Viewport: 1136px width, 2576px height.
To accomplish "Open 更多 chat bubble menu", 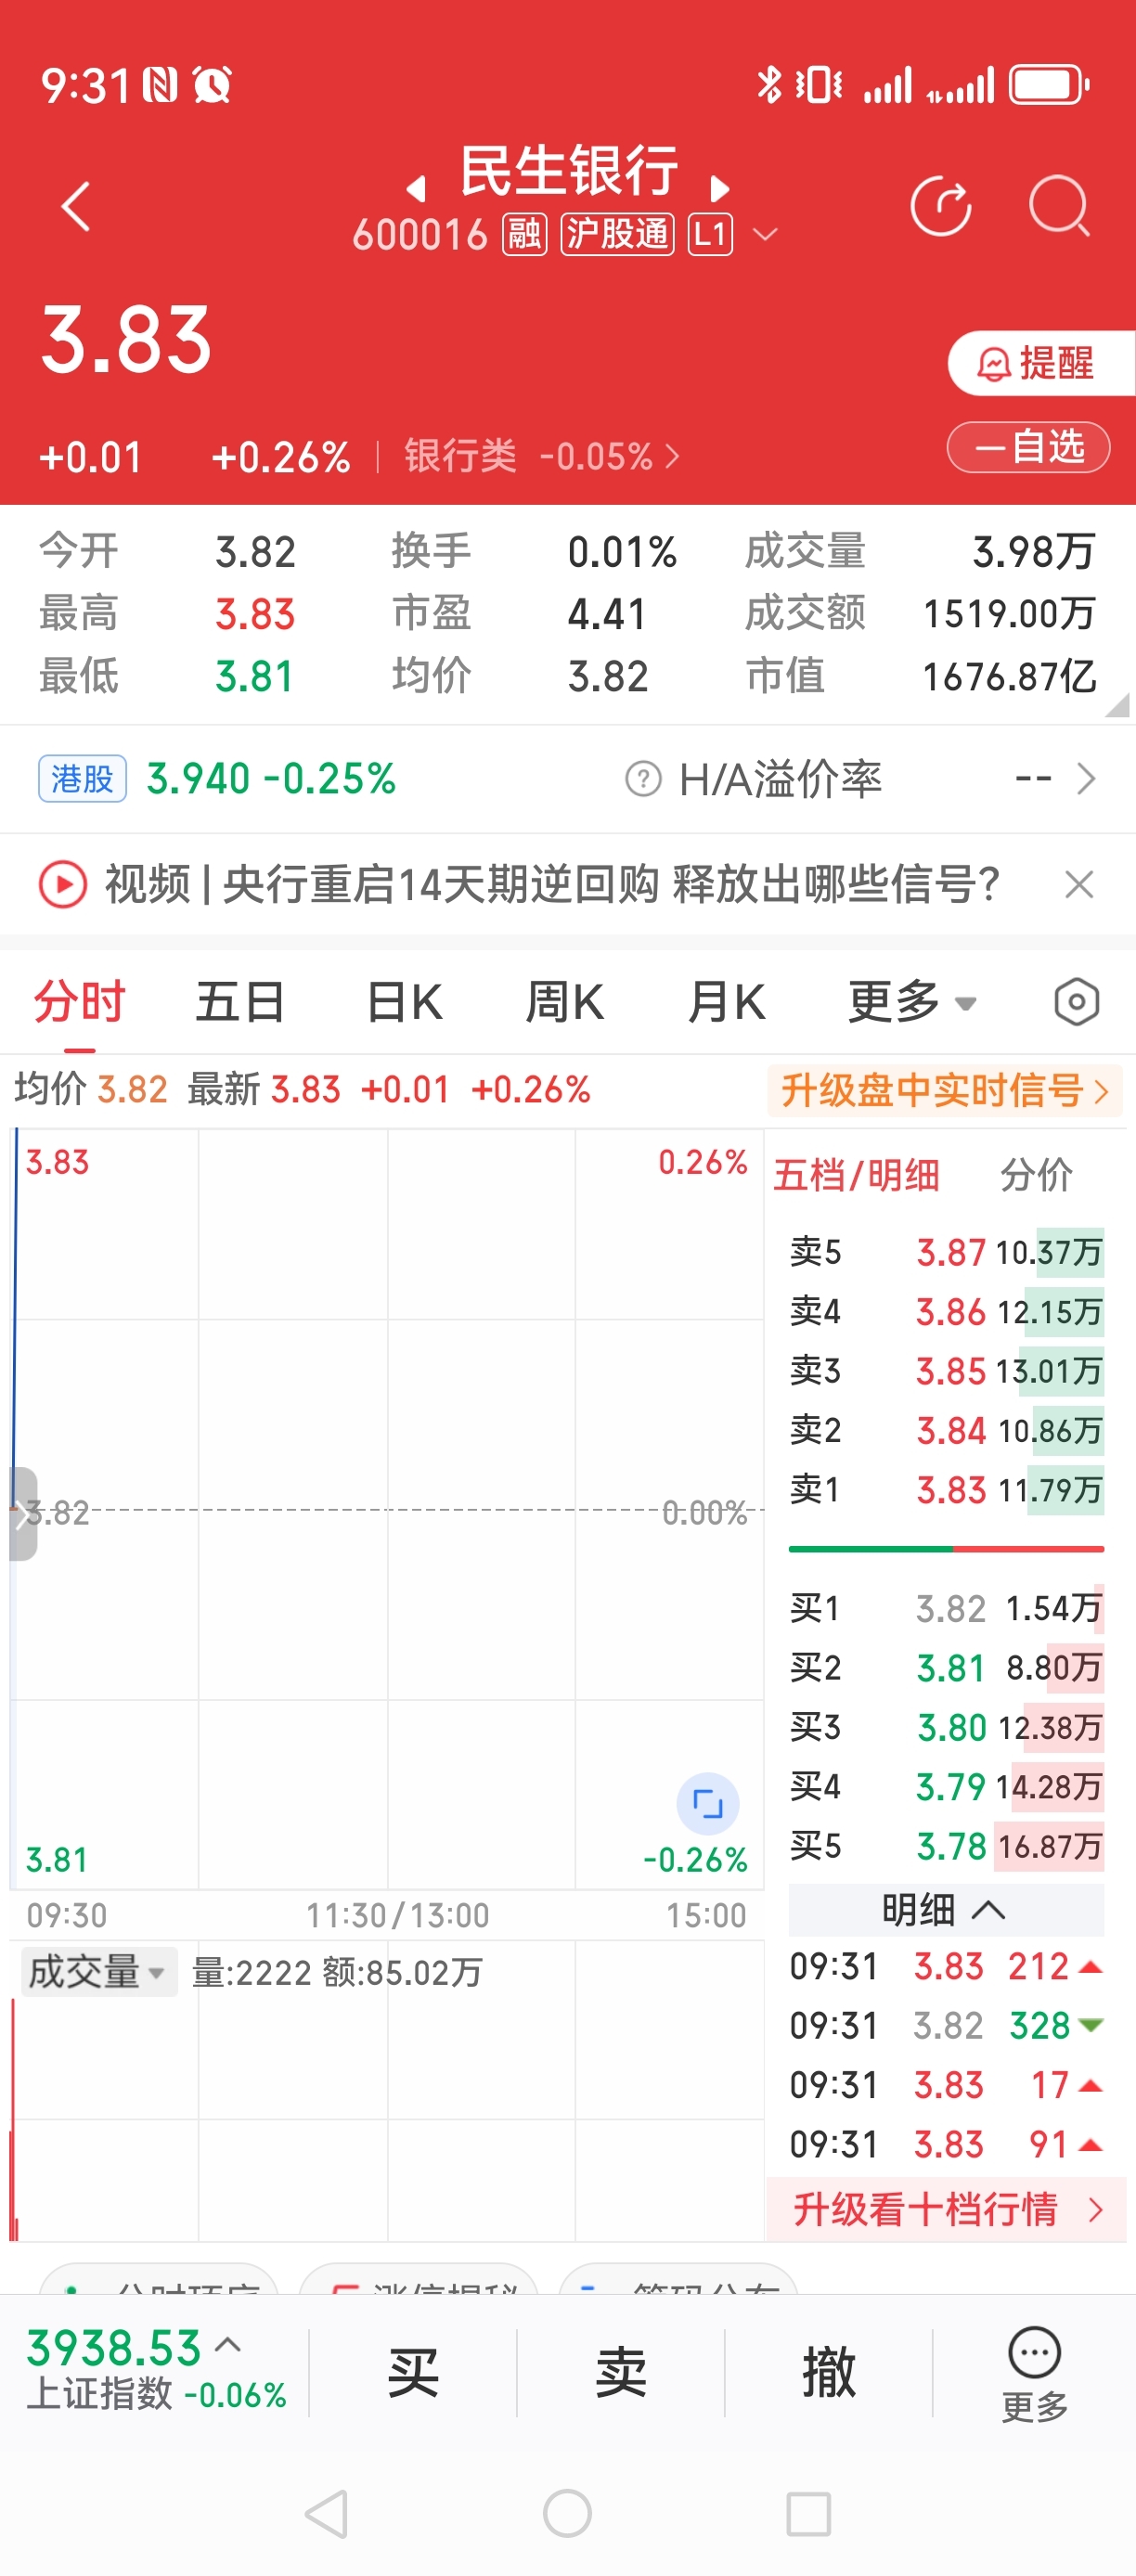I will [1035, 2374].
